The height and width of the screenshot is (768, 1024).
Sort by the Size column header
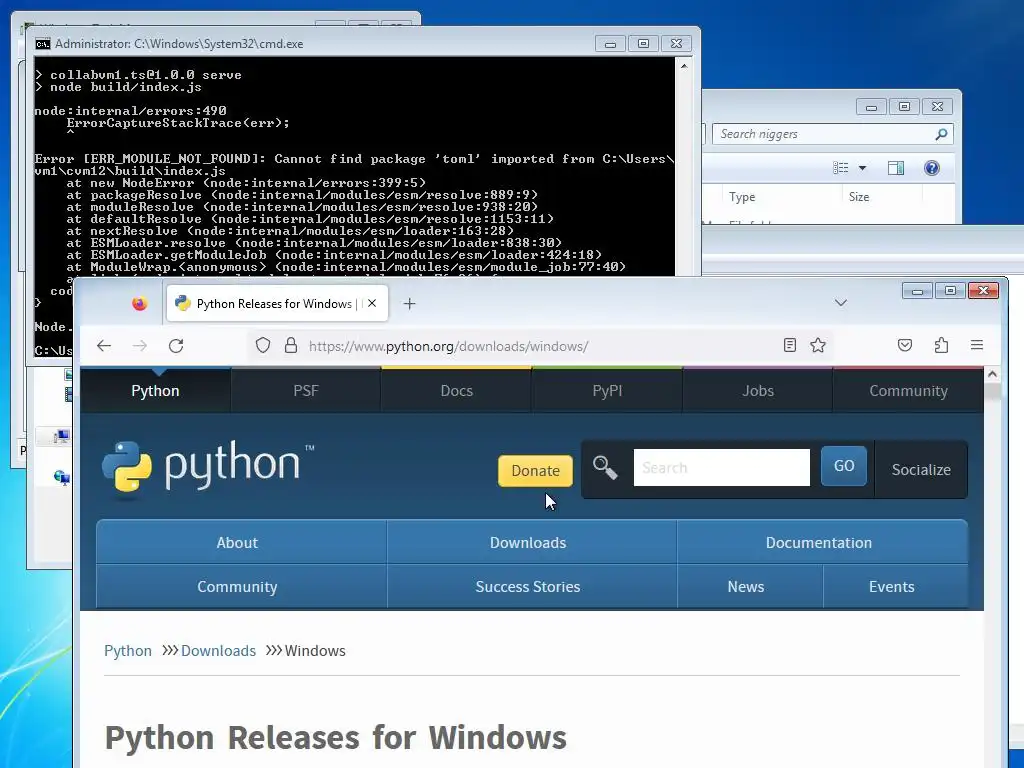[882, 197]
